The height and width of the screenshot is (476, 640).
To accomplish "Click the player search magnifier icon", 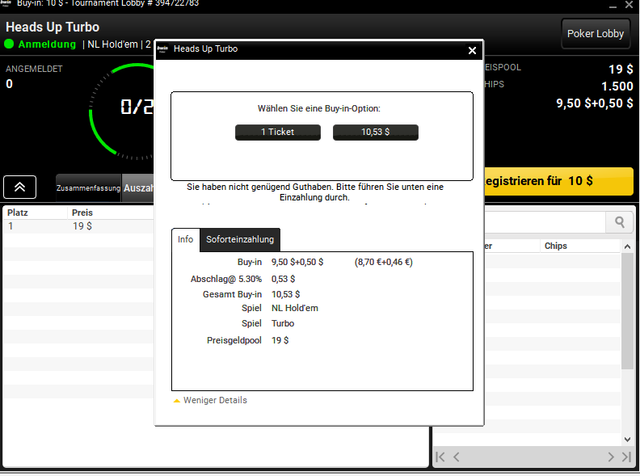I will point(620,222).
